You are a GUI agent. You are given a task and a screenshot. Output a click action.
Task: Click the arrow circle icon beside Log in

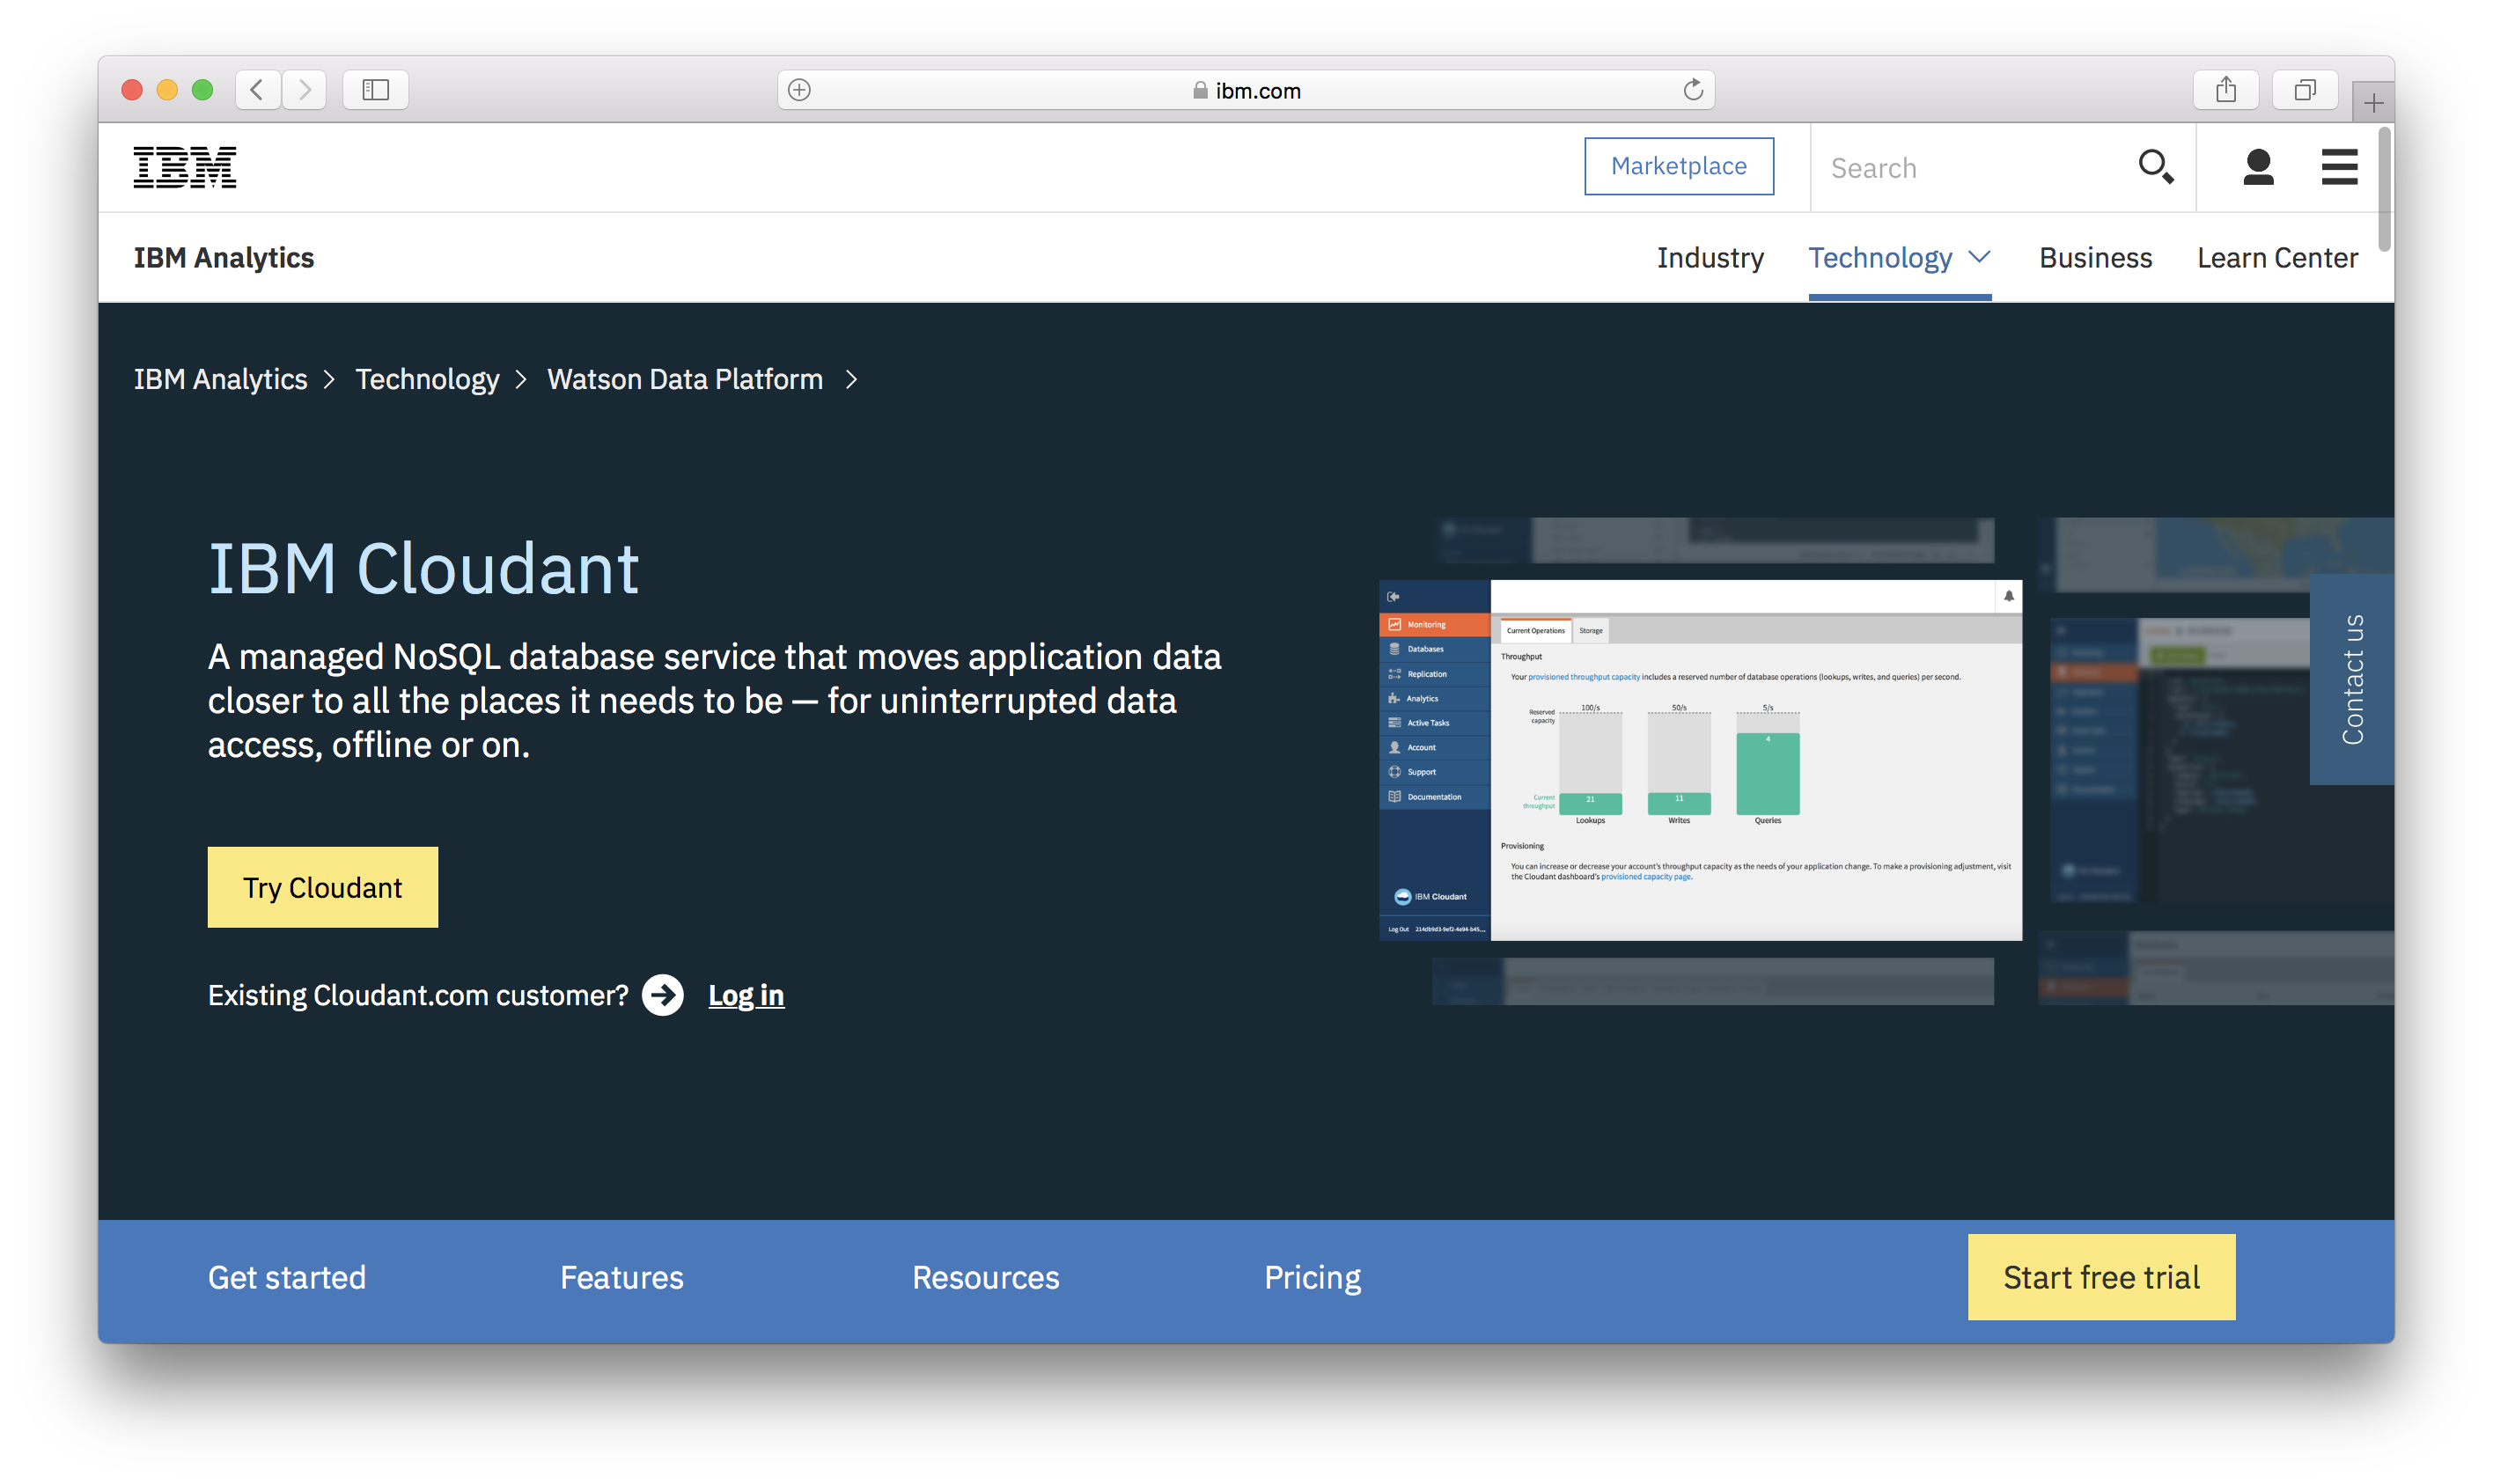click(662, 994)
